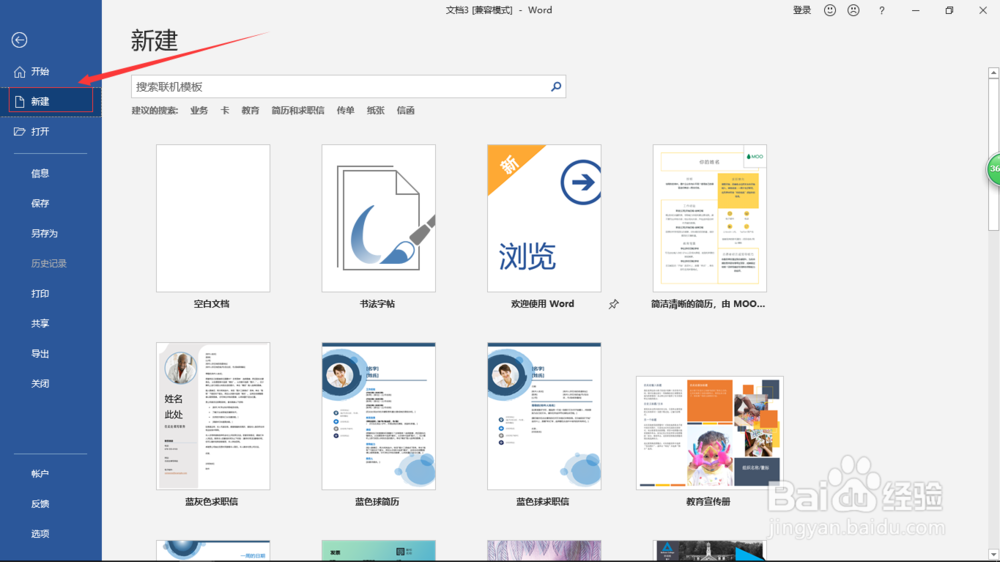Click the frown face feedback icon
This screenshot has height=562, width=1000.
point(853,10)
